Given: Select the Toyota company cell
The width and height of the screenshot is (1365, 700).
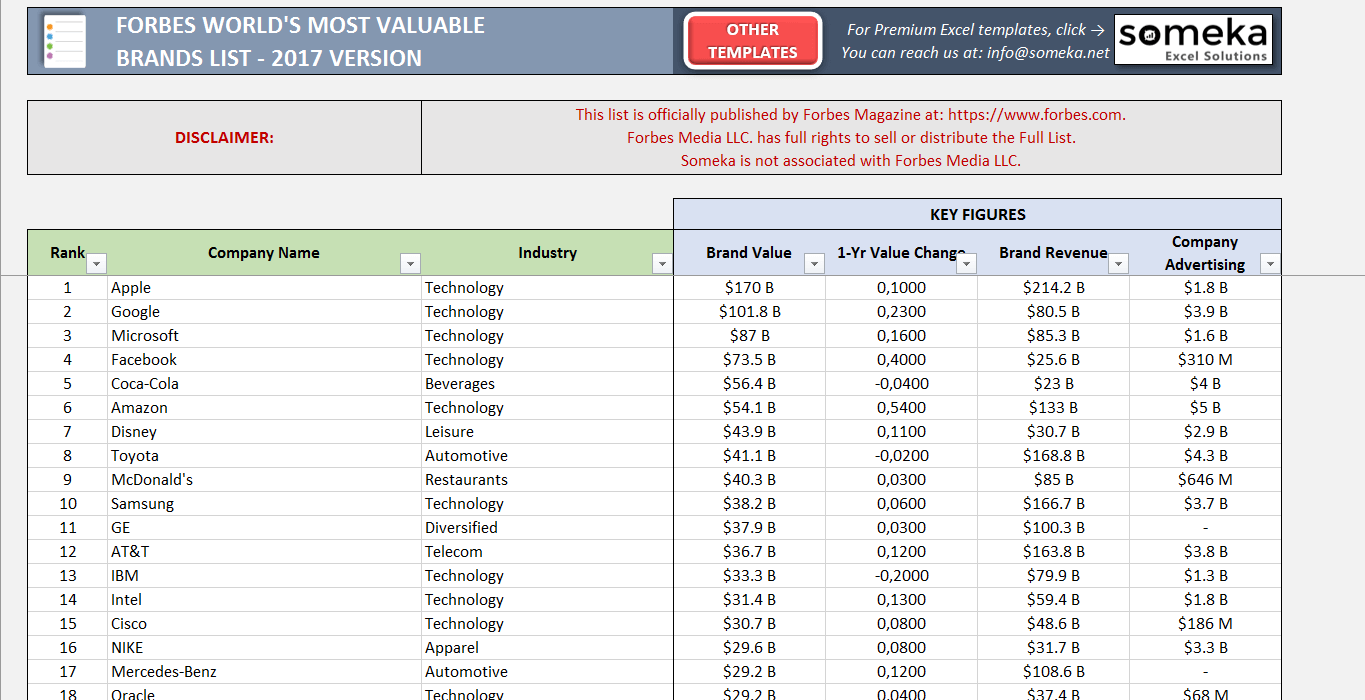Looking at the screenshot, I should pyautogui.click(x=264, y=456).
